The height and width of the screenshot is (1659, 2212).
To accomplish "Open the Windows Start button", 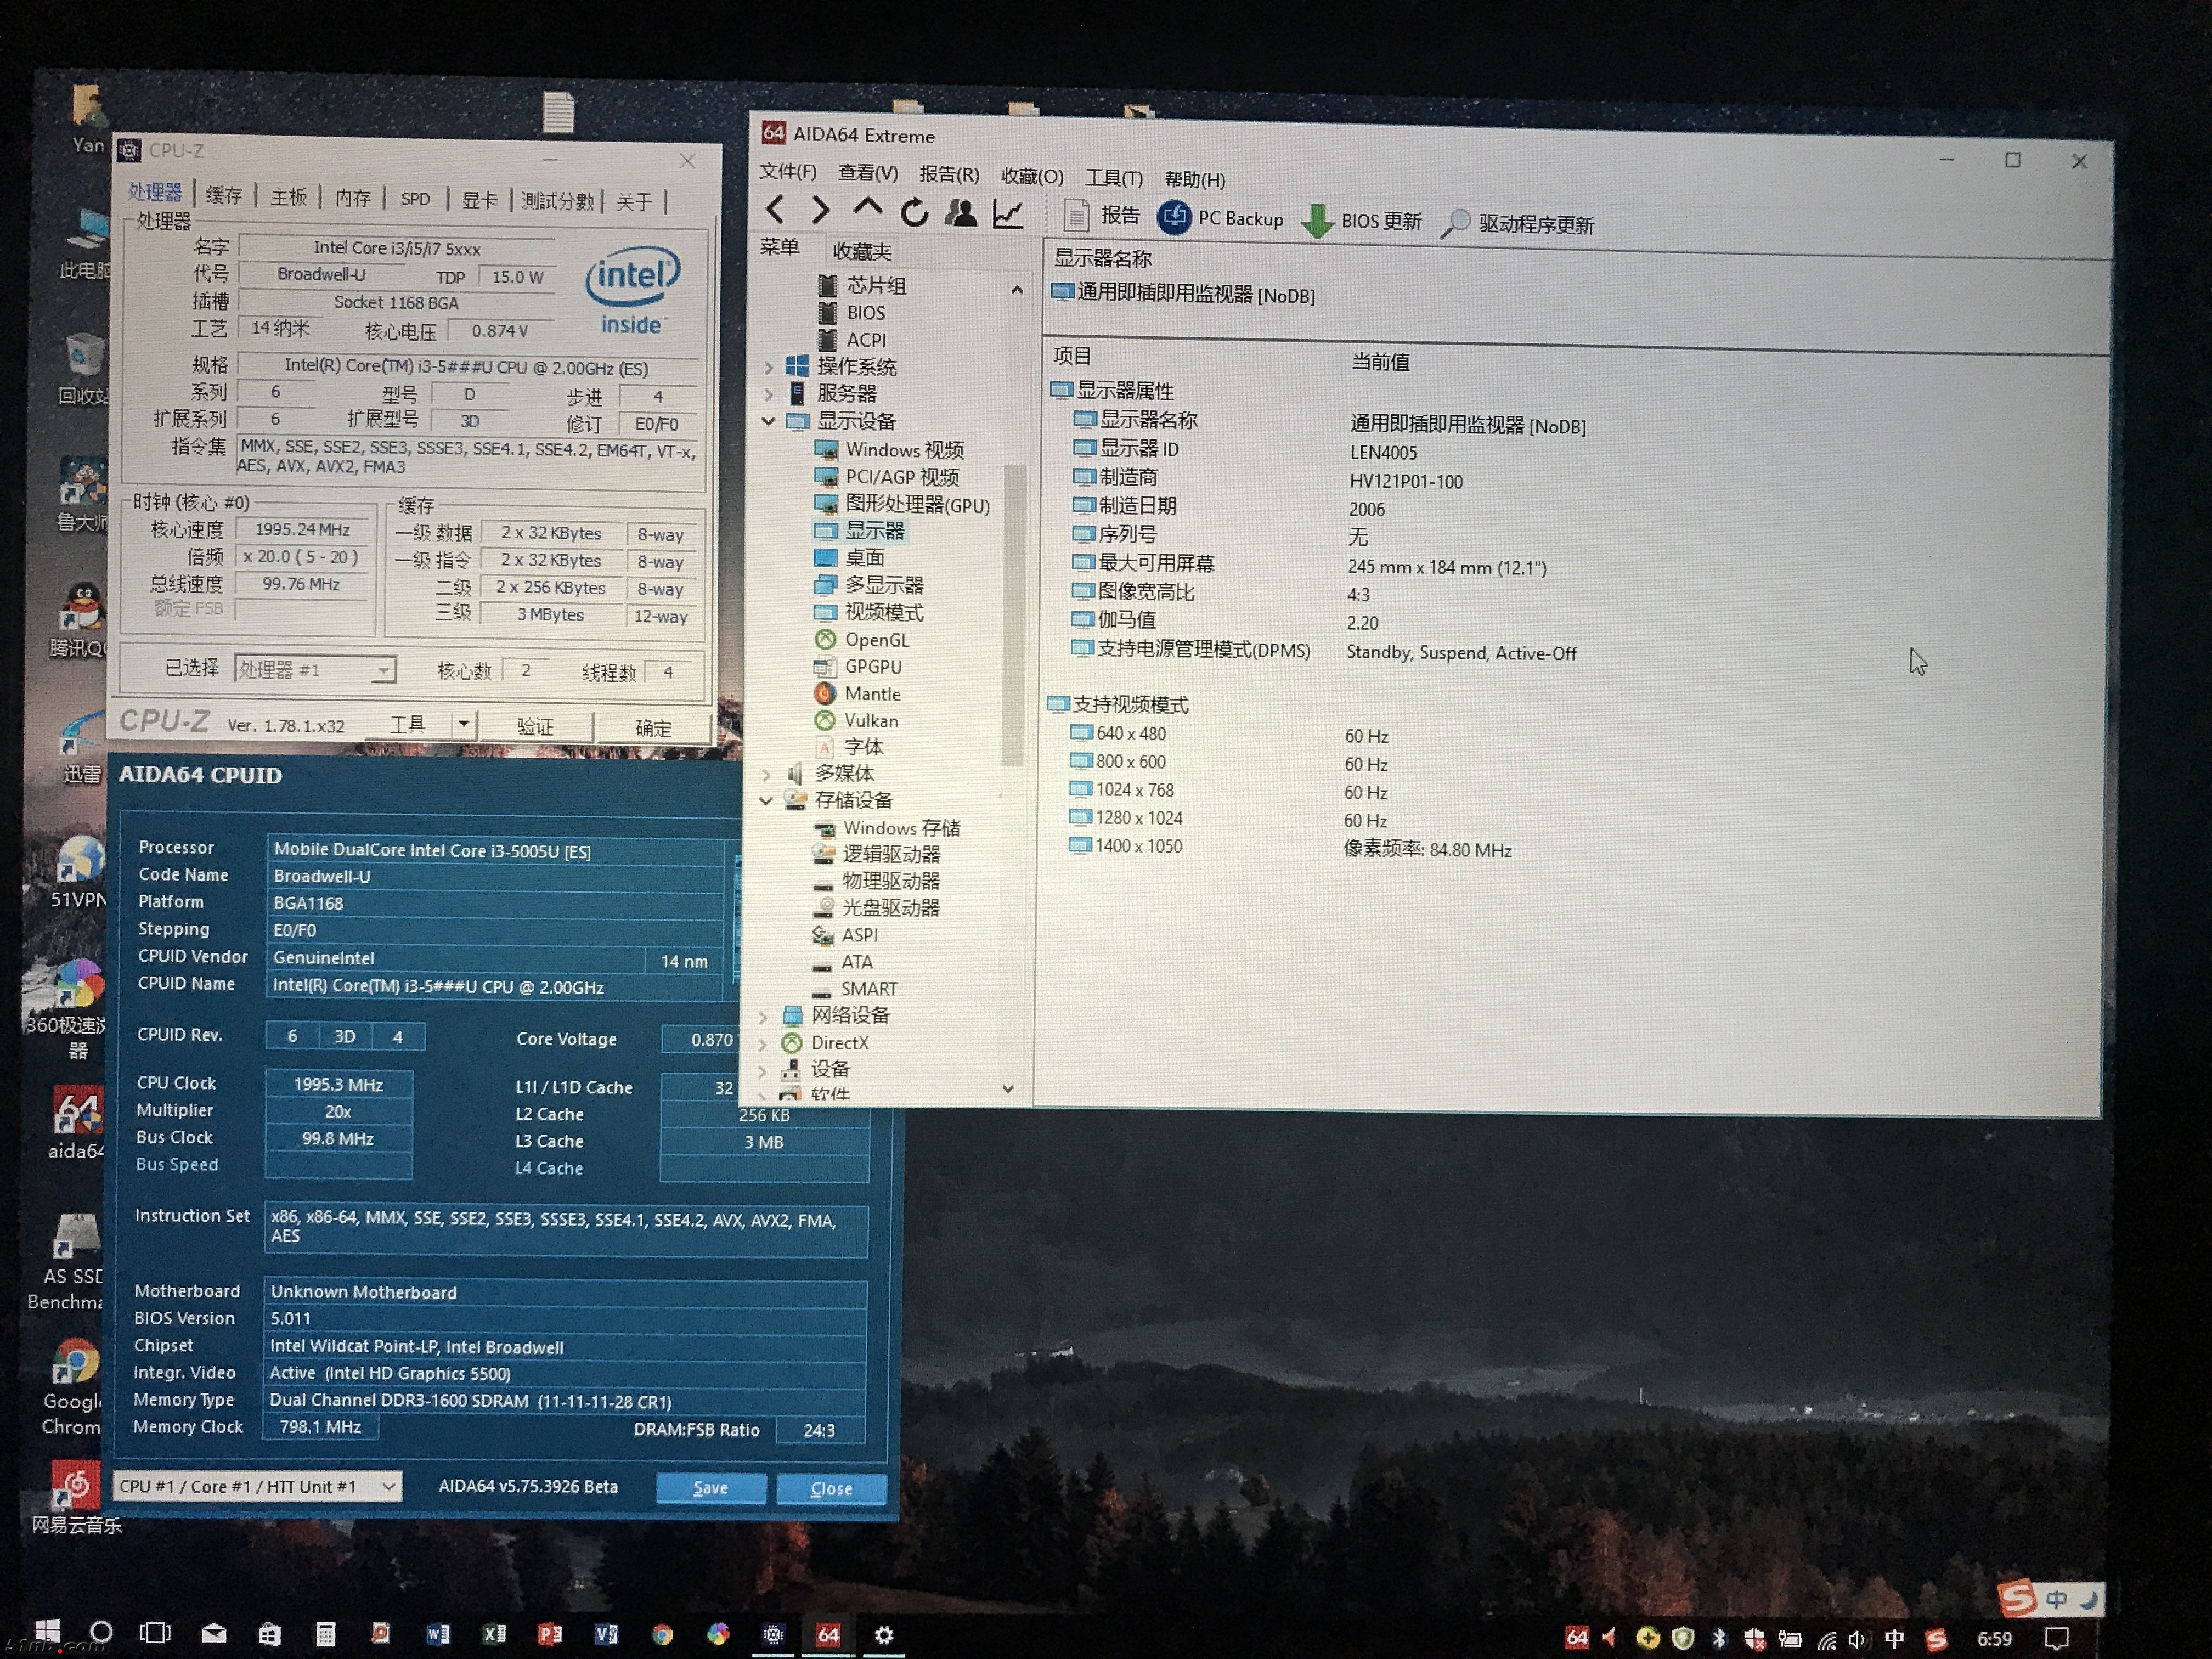I will [x=47, y=1631].
